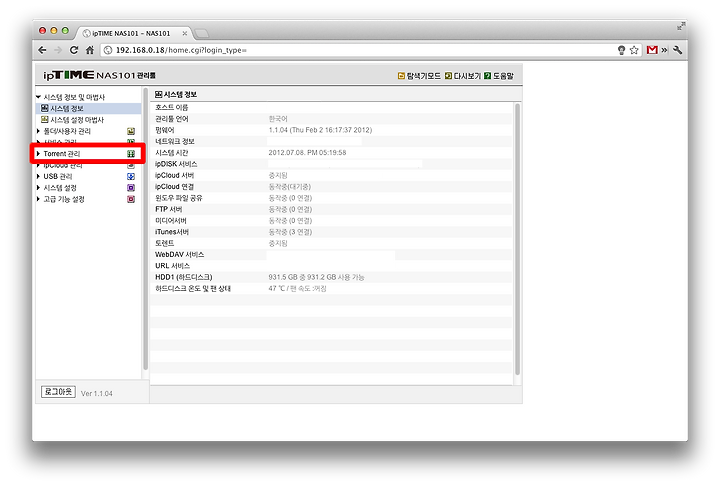Expand the USB 관리 tree arrow
Image resolution: width=720 pixels, height=486 pixels.
pyautogui.click(x=39, y=176)
